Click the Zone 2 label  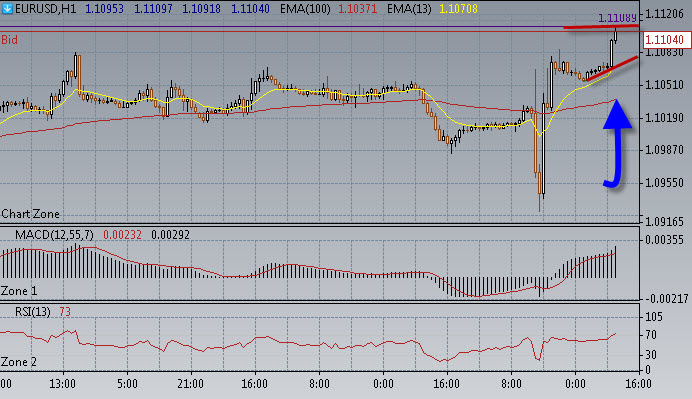click(19, 362)
